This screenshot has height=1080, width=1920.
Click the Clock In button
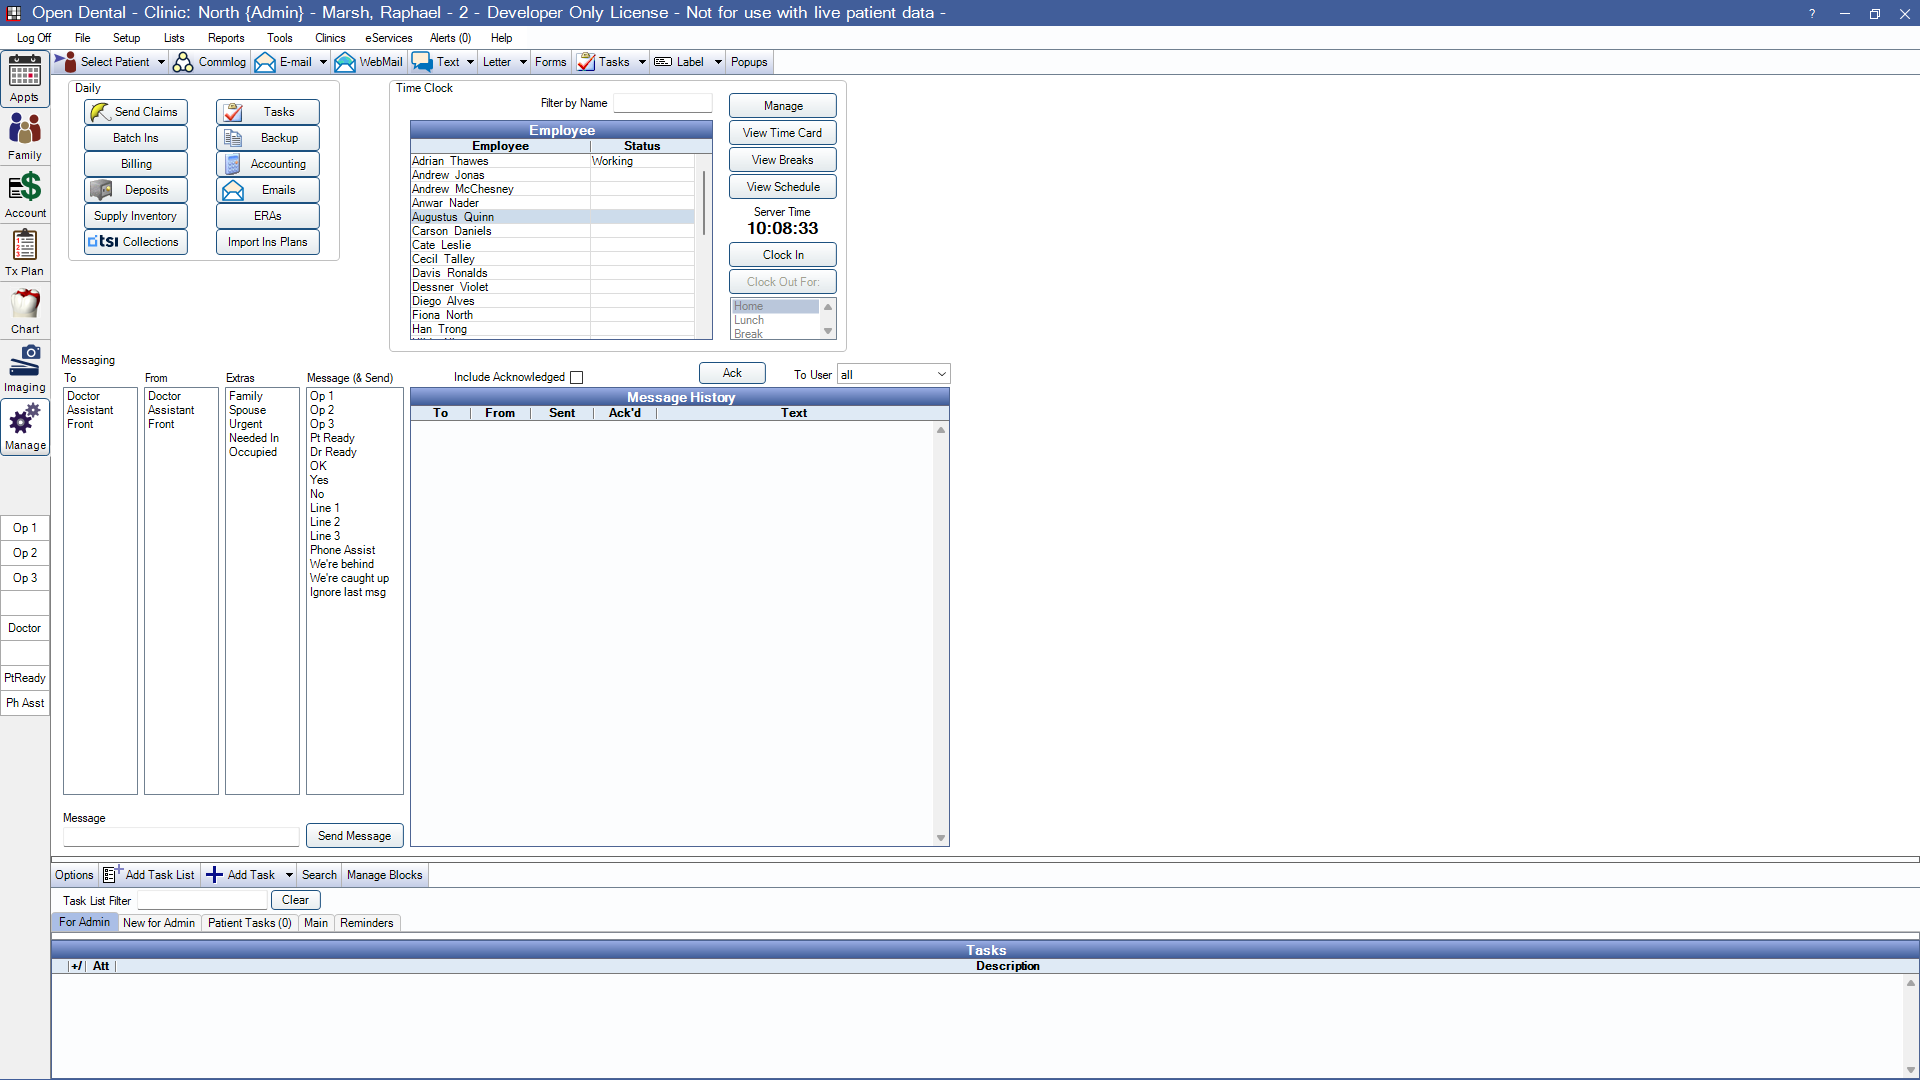click(782, 255)
